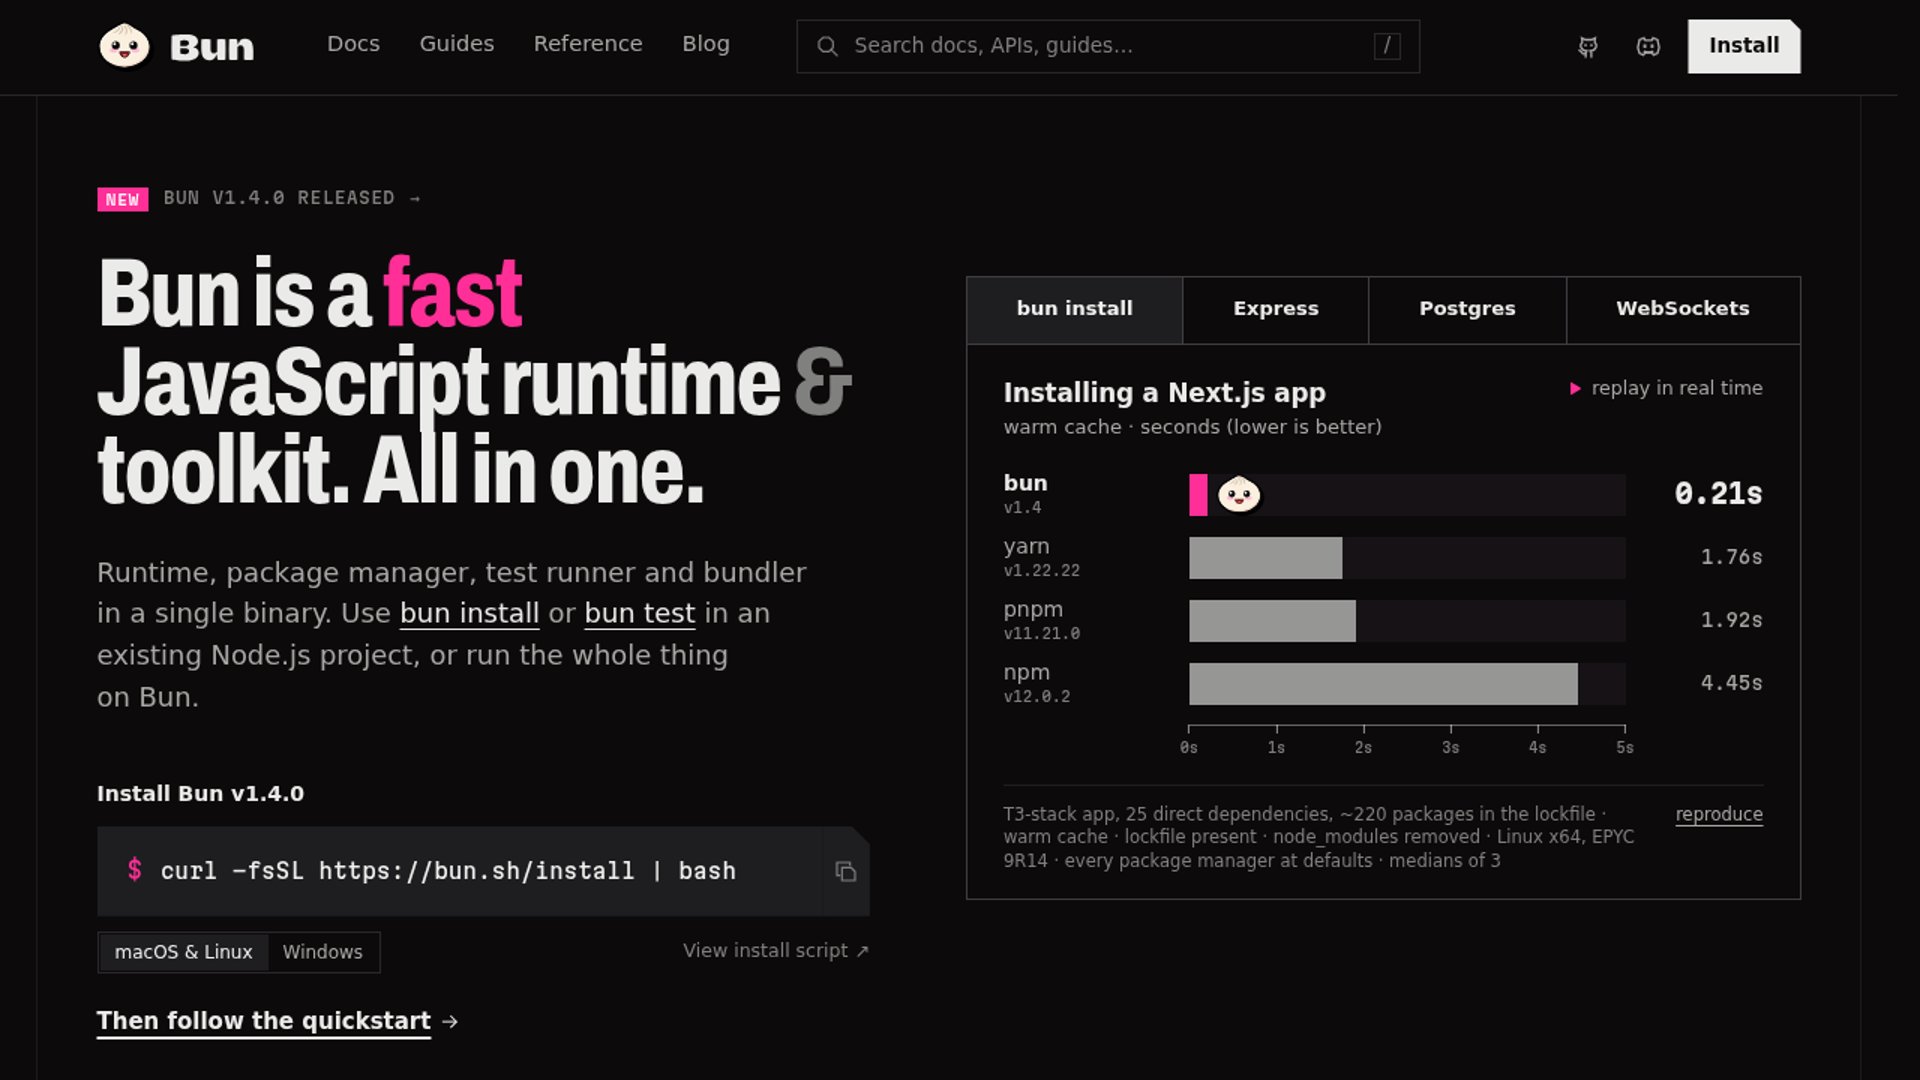Screen dimensions: 1920x1080
Task: Open the GitHub icon in header
Action: (1588, 46)
